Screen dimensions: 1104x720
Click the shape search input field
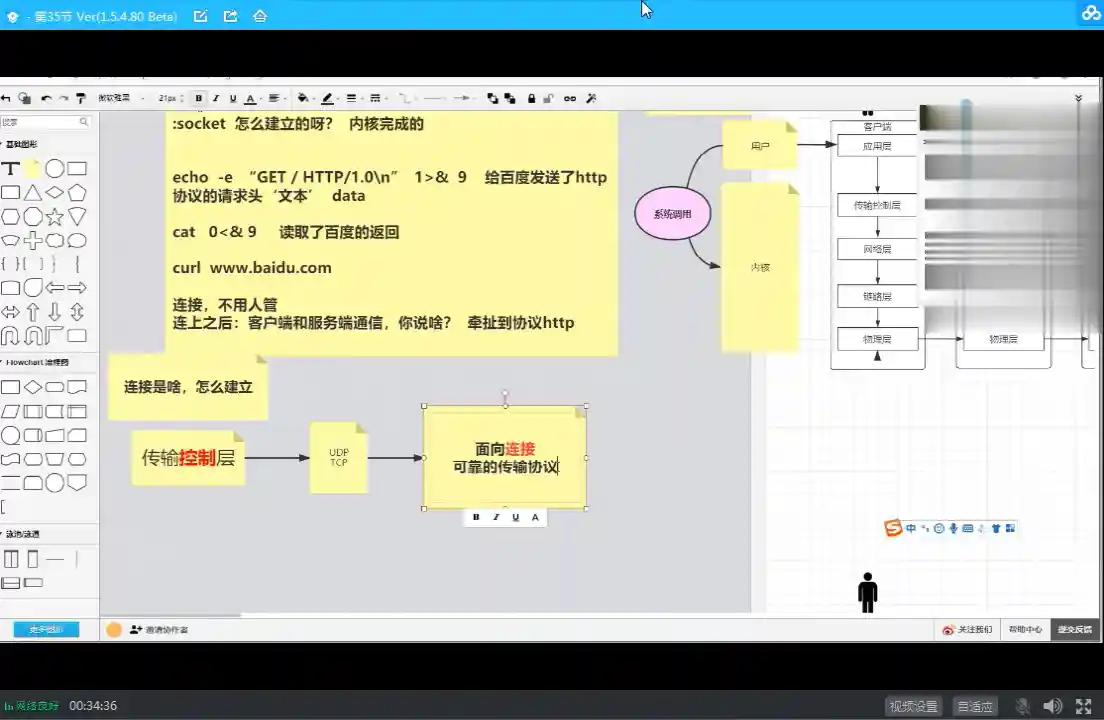46,122
